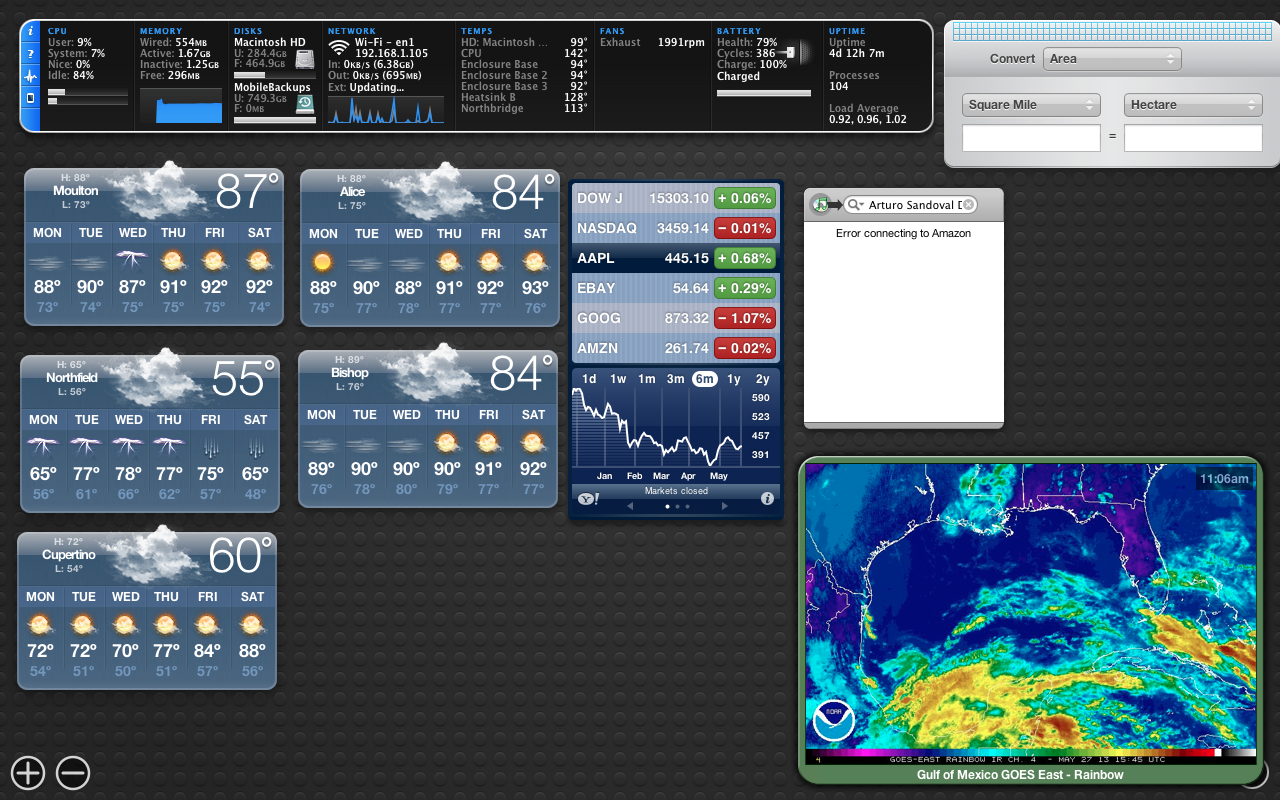Click Northfield Friday rain icon
This screenshot has height=800, width=1280.
(x=210, y=446)
